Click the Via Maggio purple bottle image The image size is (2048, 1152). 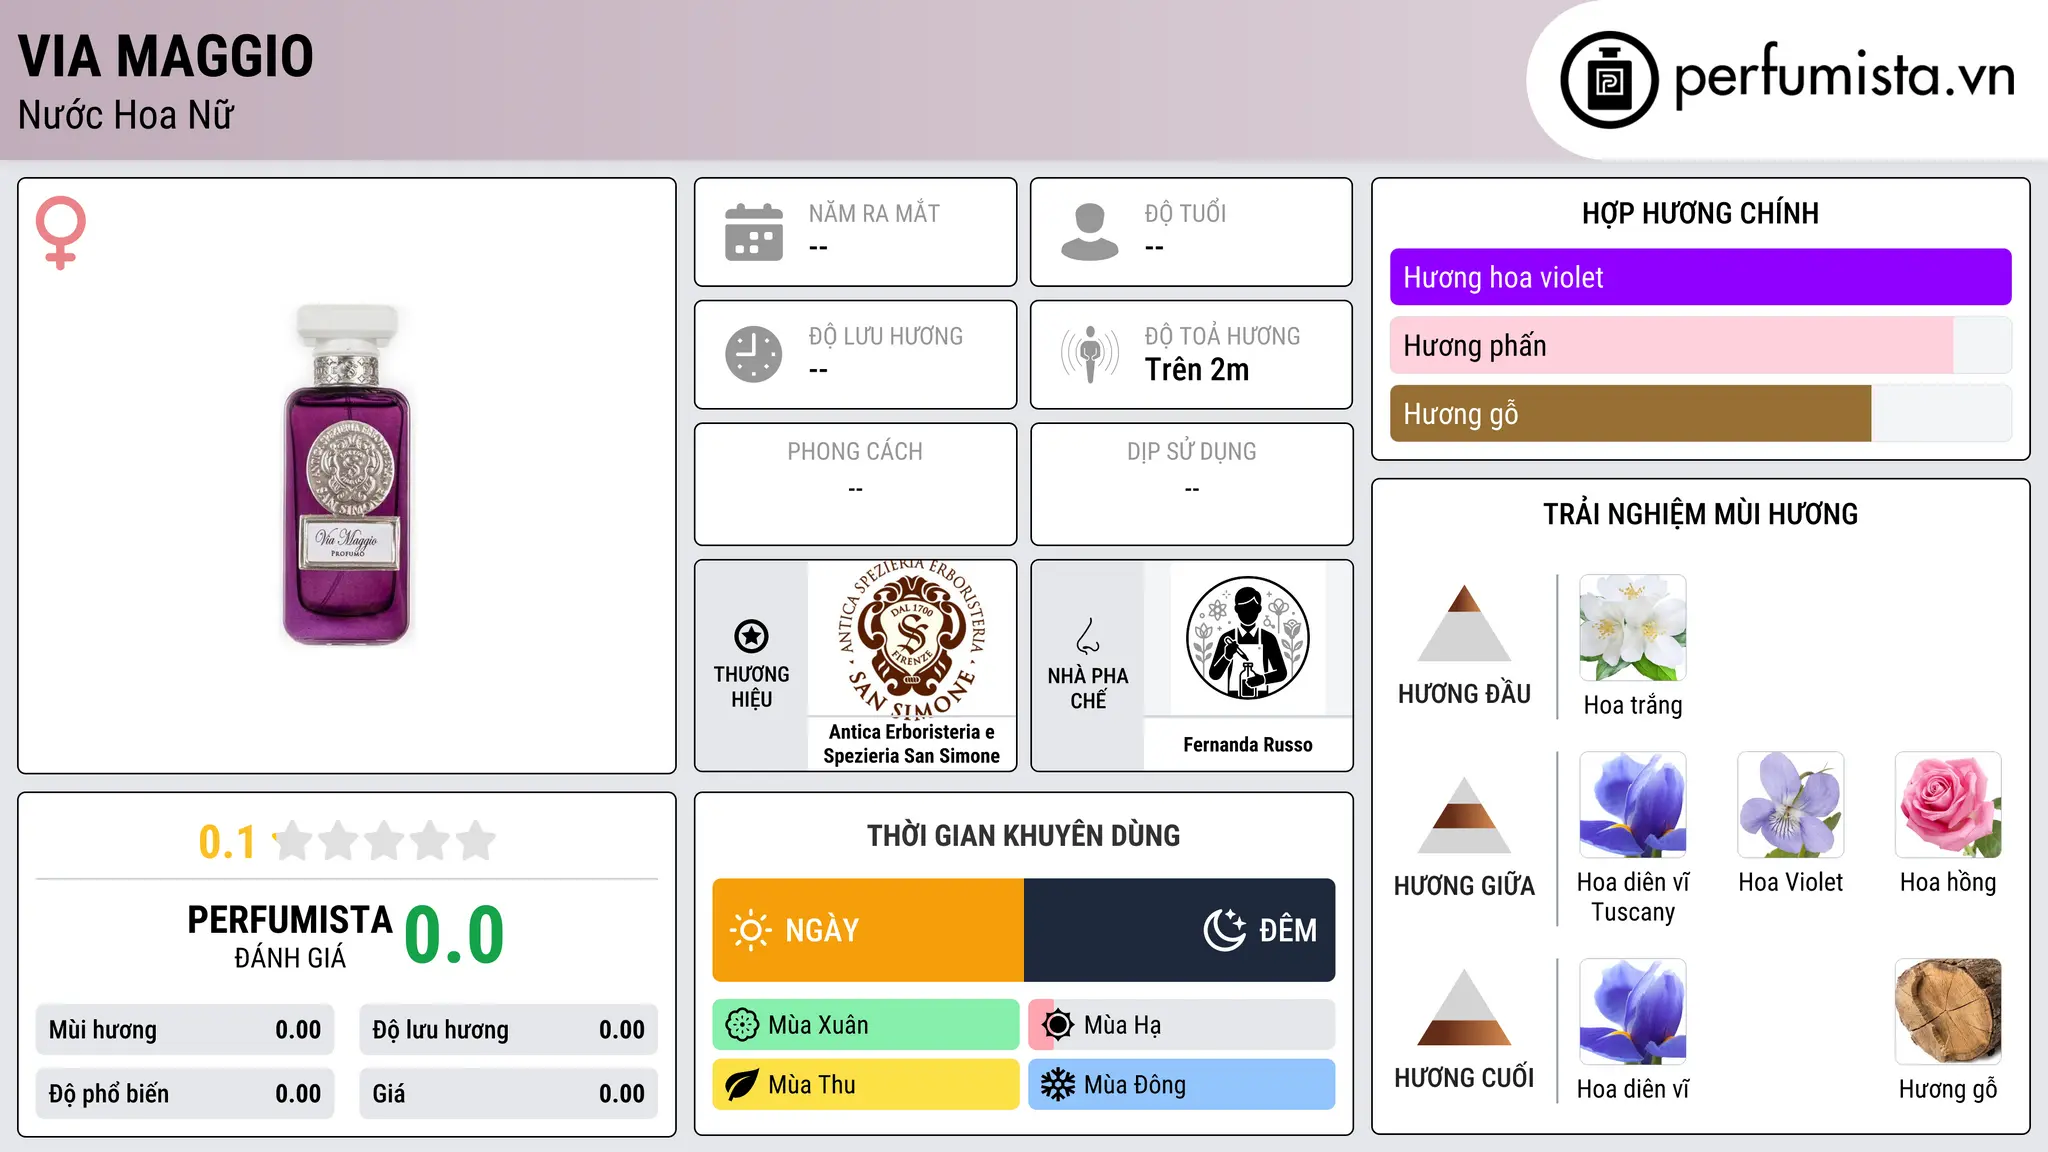coord(347,475)
